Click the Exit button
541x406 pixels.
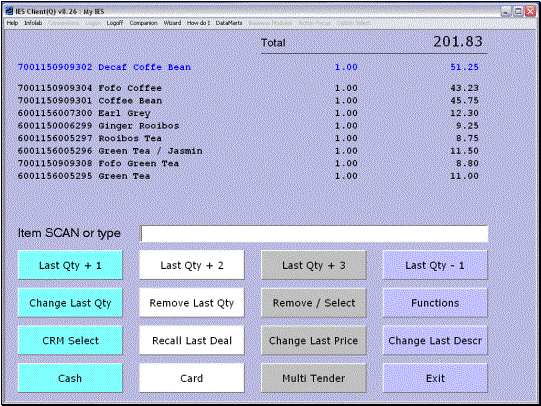point(435,378)
